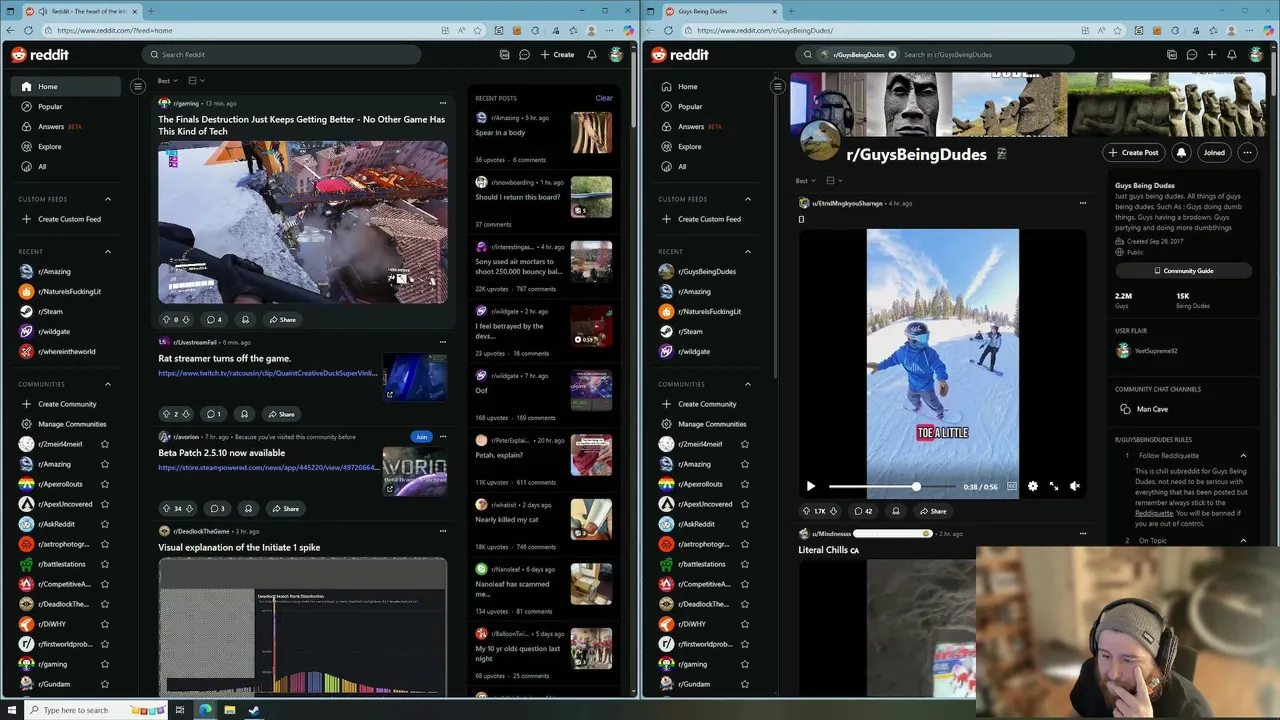
Task: Collapse Custom Feeds section in left window
Action: 108,199
